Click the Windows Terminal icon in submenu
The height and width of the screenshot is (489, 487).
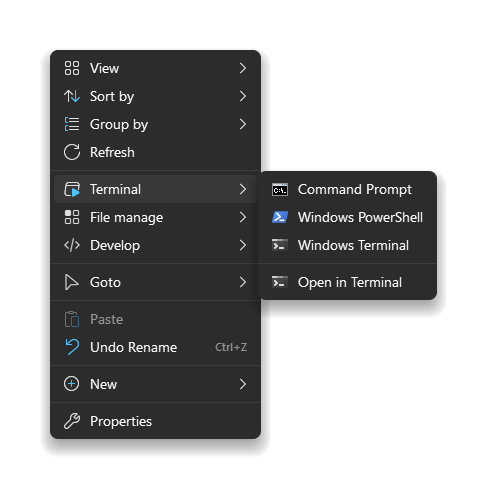coord(280,245)
